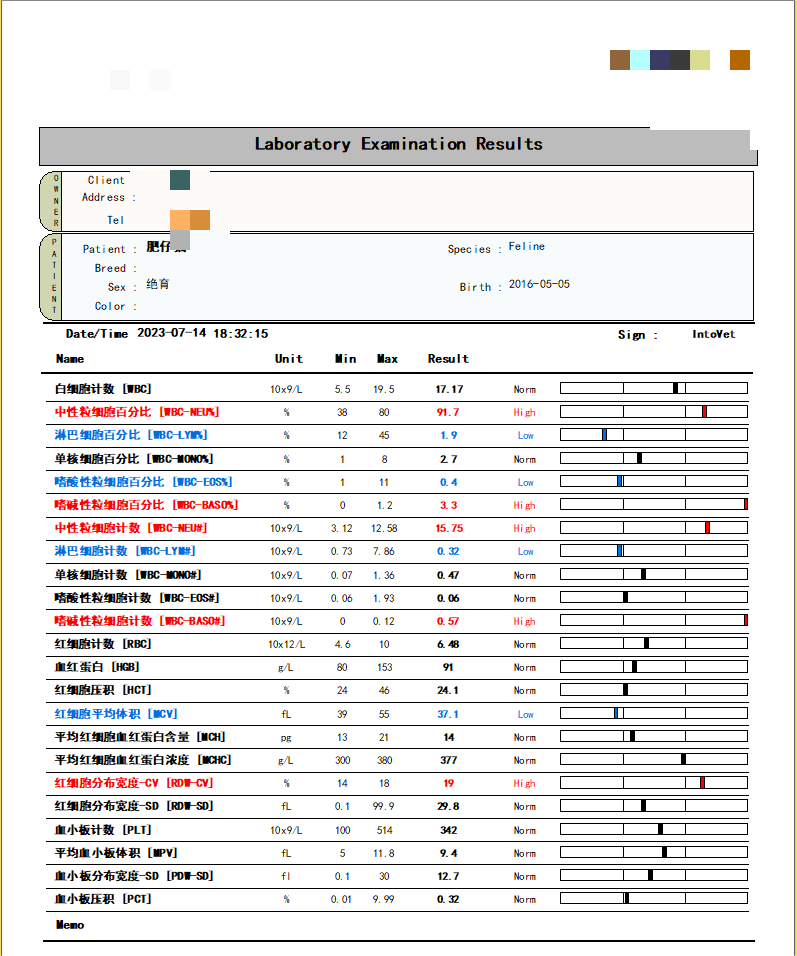Viewport: 797px width, 956px height.
Task: Select the PLT row result 342
Action: [x=449, y=830]
